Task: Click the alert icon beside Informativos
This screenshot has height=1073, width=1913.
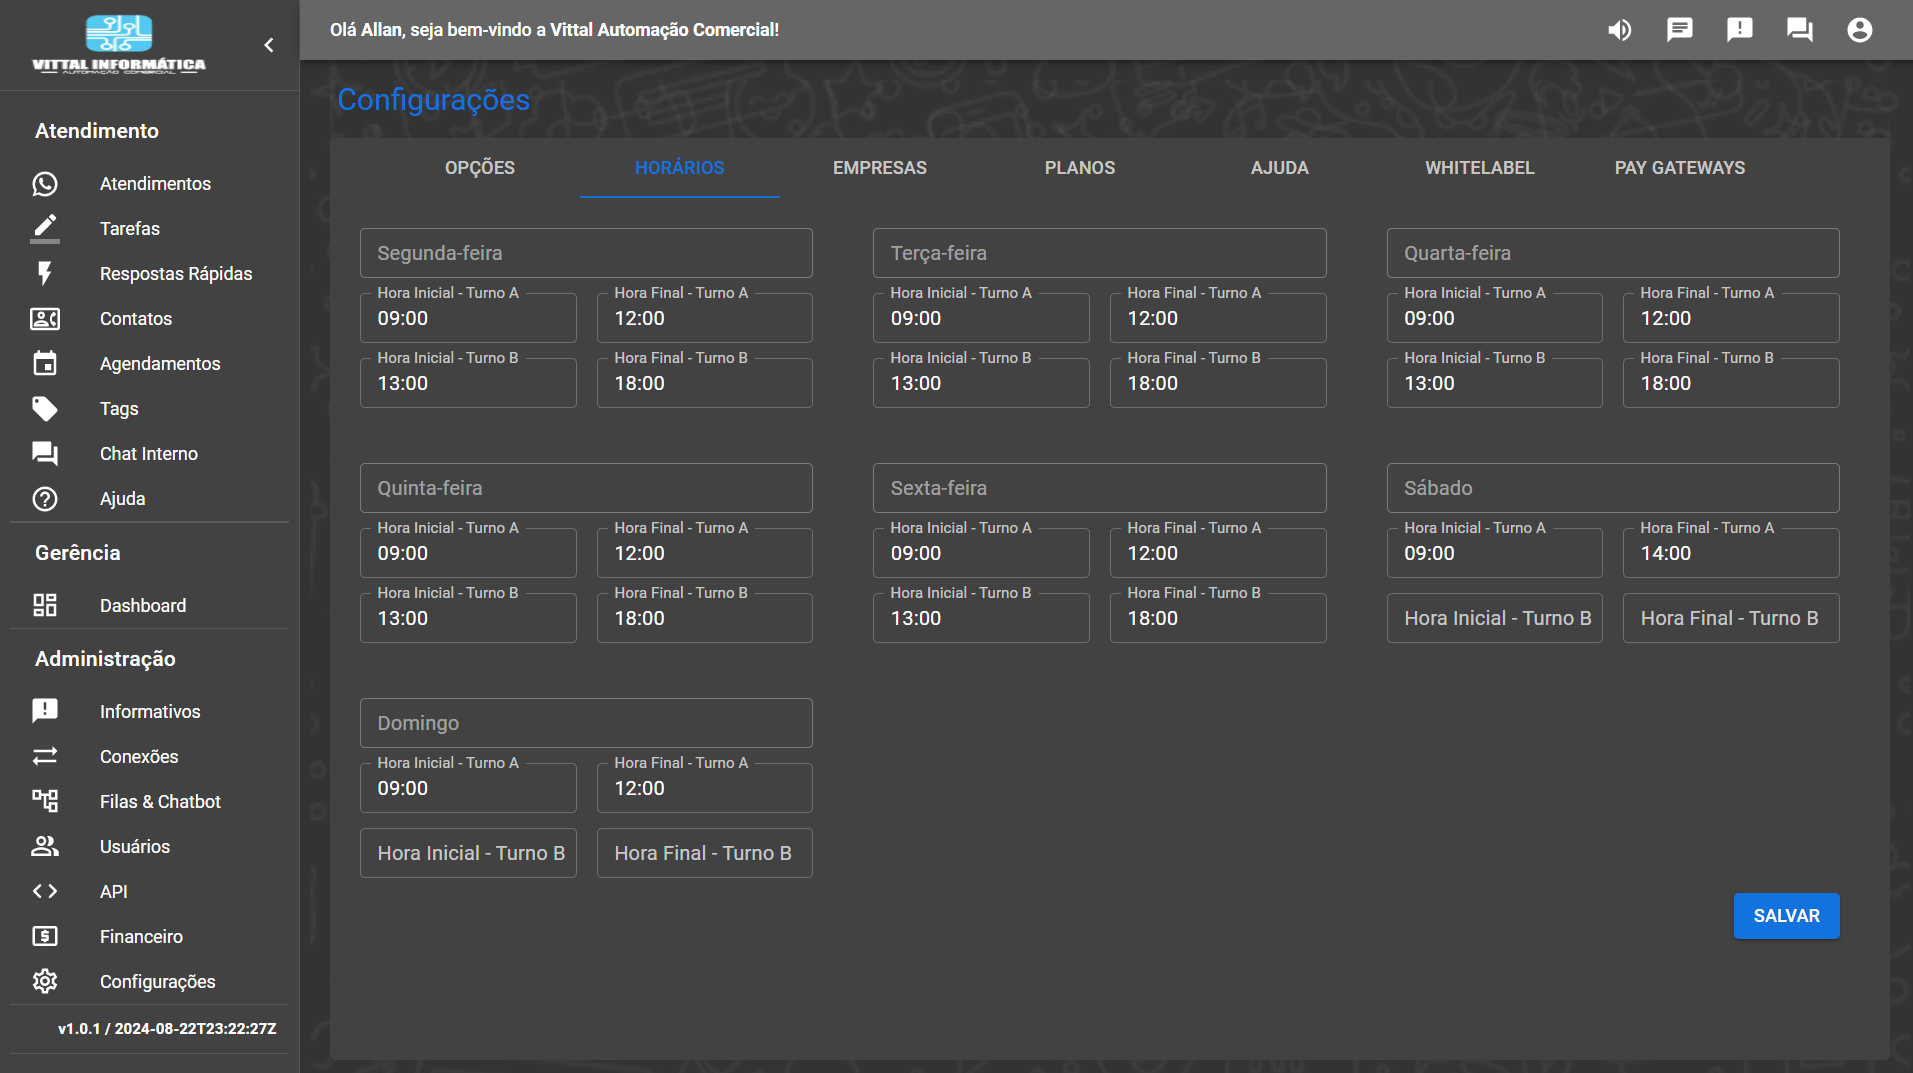Action: 45,712
